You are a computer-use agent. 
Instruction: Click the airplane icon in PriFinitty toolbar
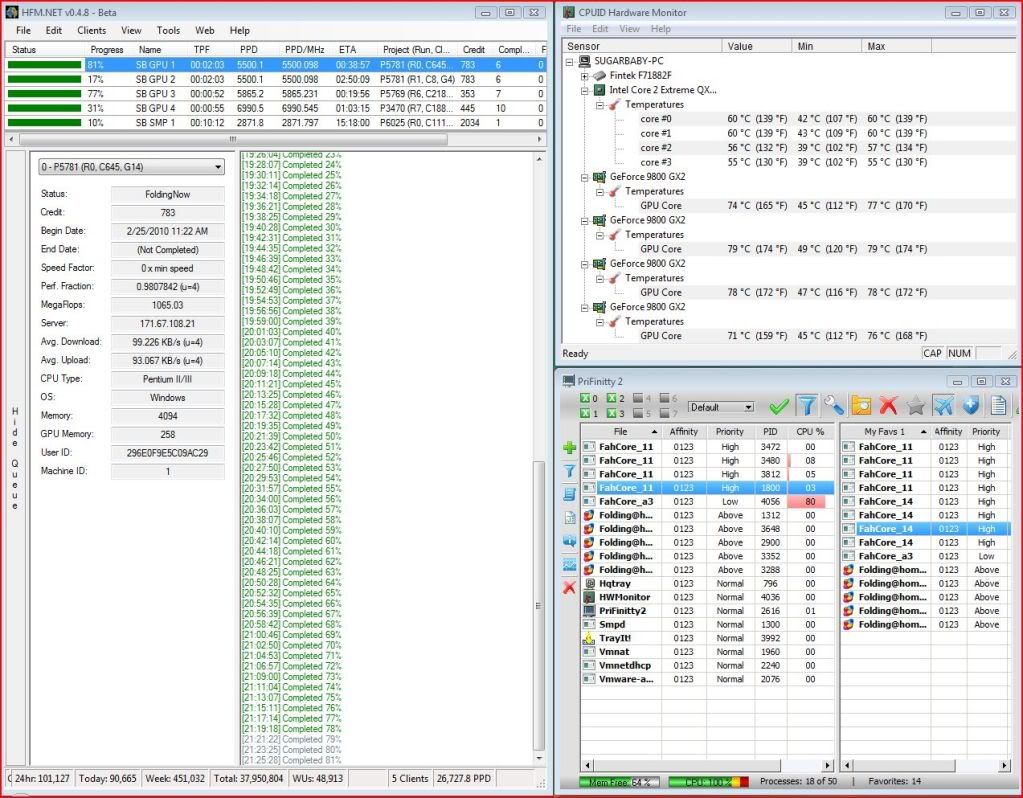coord(943,406)
